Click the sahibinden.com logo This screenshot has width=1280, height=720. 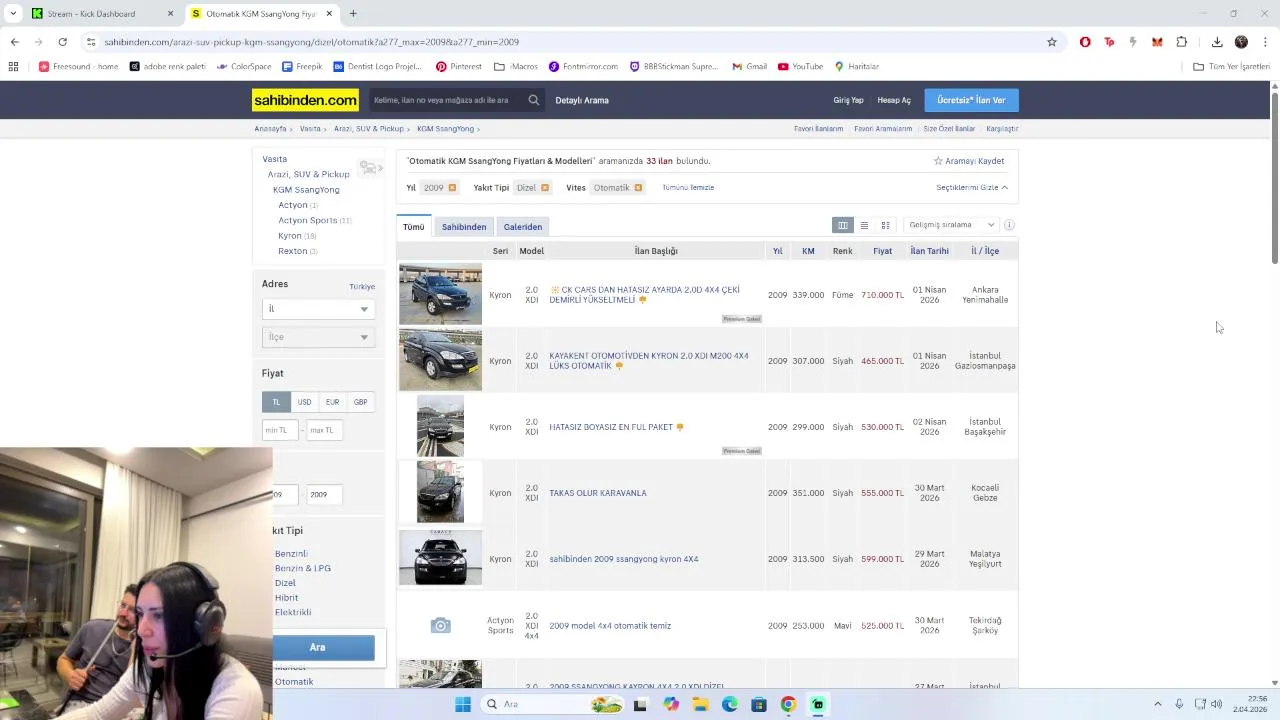(305, 100)
